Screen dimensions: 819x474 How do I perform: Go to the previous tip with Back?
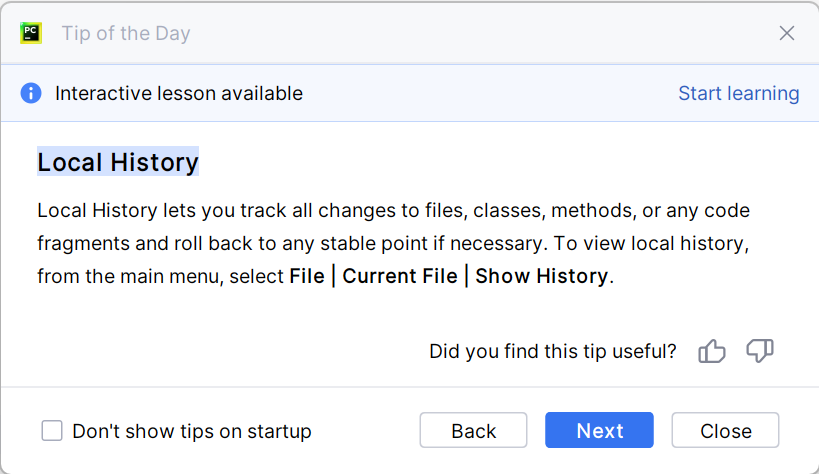(x=473, y=431)
